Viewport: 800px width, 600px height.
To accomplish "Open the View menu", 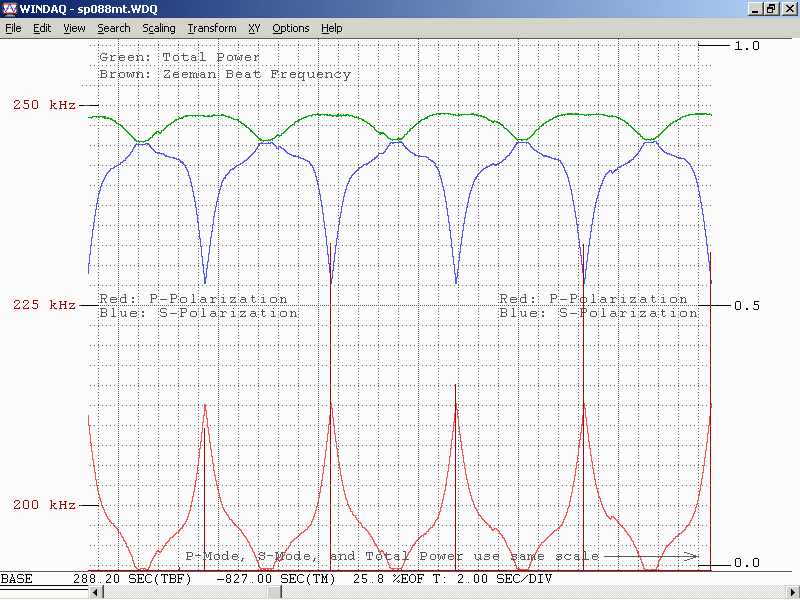I will 74,28.
